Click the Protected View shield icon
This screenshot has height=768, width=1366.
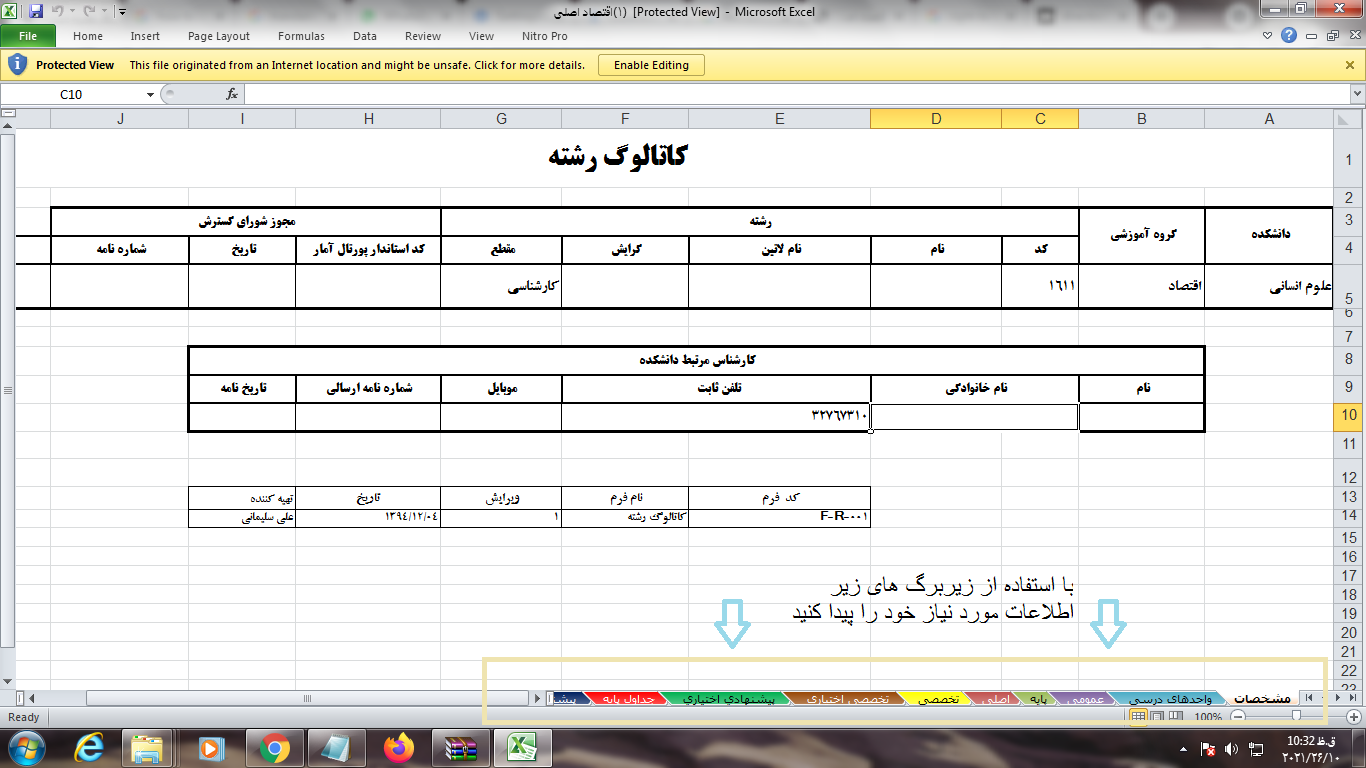click(17, 65)
